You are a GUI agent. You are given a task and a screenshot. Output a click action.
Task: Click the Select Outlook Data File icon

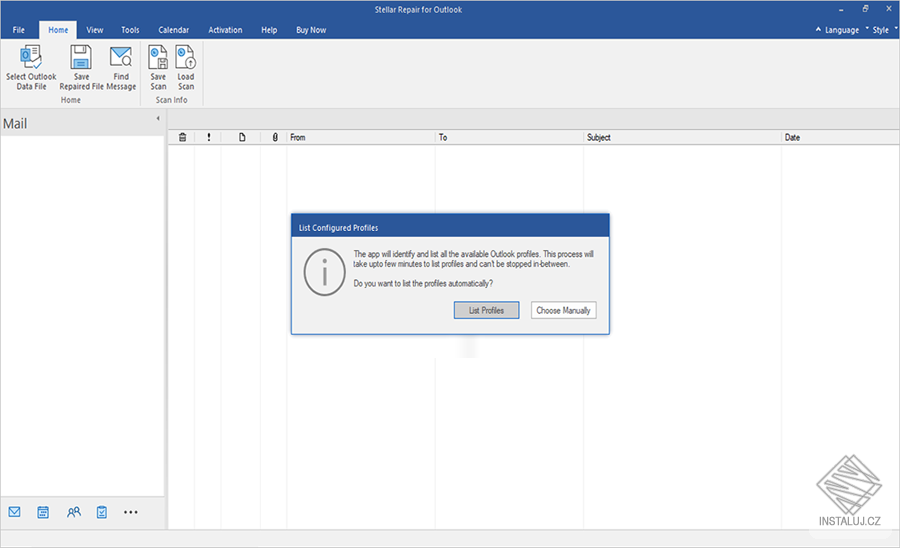(x=31, y=57)
